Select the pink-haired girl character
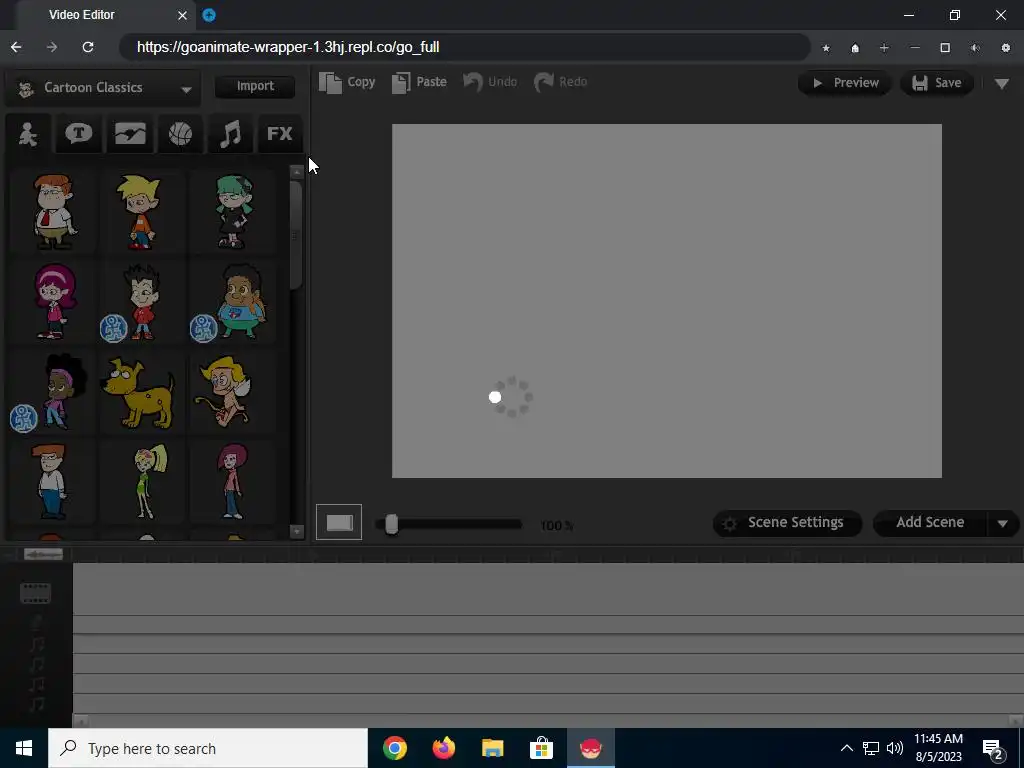The height and width of the screenshot is (768, 1024). click(x=55, y=301)
